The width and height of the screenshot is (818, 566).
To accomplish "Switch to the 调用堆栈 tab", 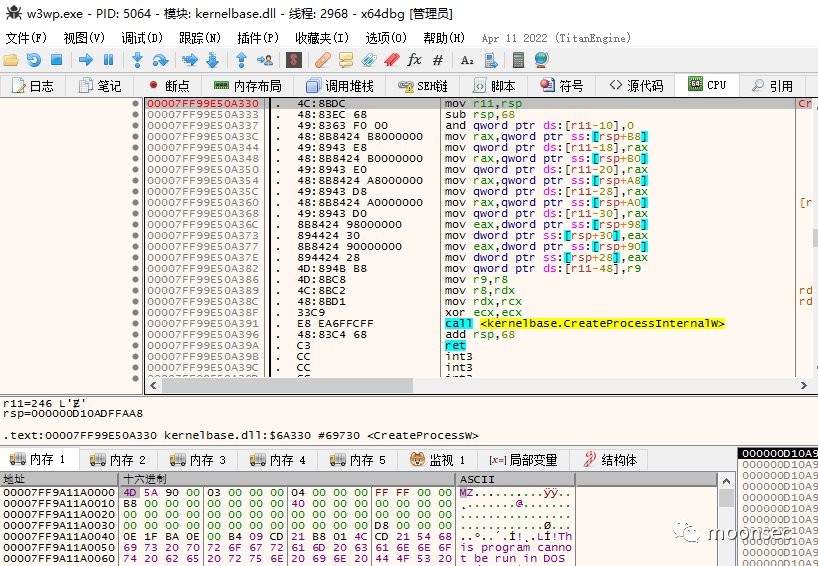I will [x=340, y=86].
